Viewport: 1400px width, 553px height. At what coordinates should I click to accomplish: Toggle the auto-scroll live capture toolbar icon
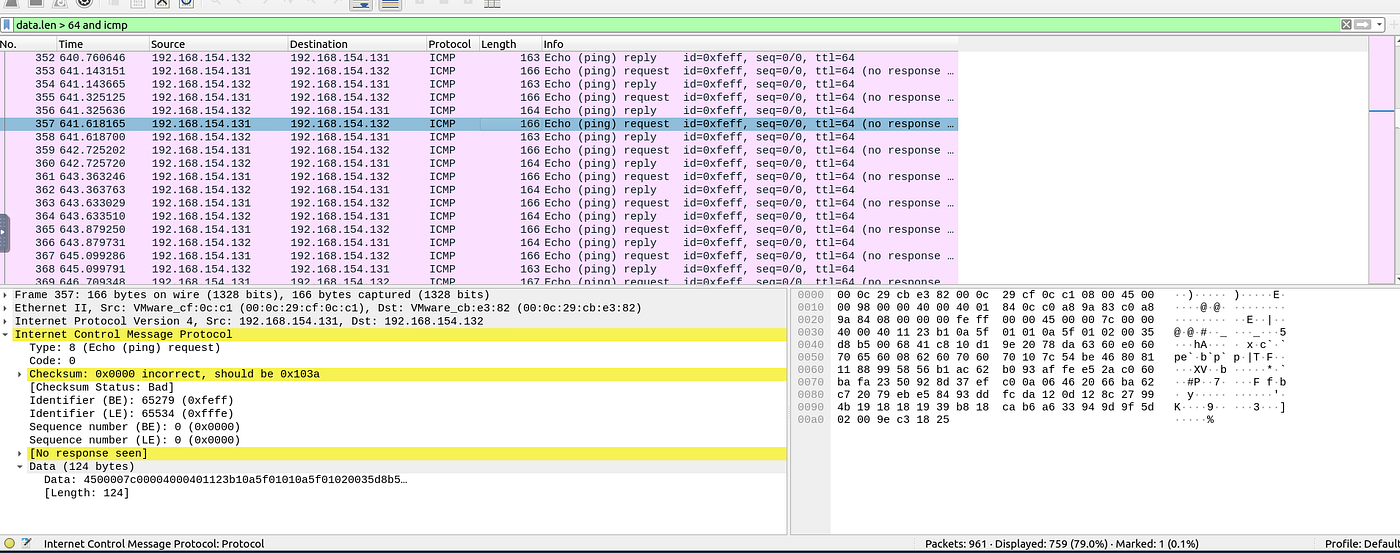pos(362,5)
